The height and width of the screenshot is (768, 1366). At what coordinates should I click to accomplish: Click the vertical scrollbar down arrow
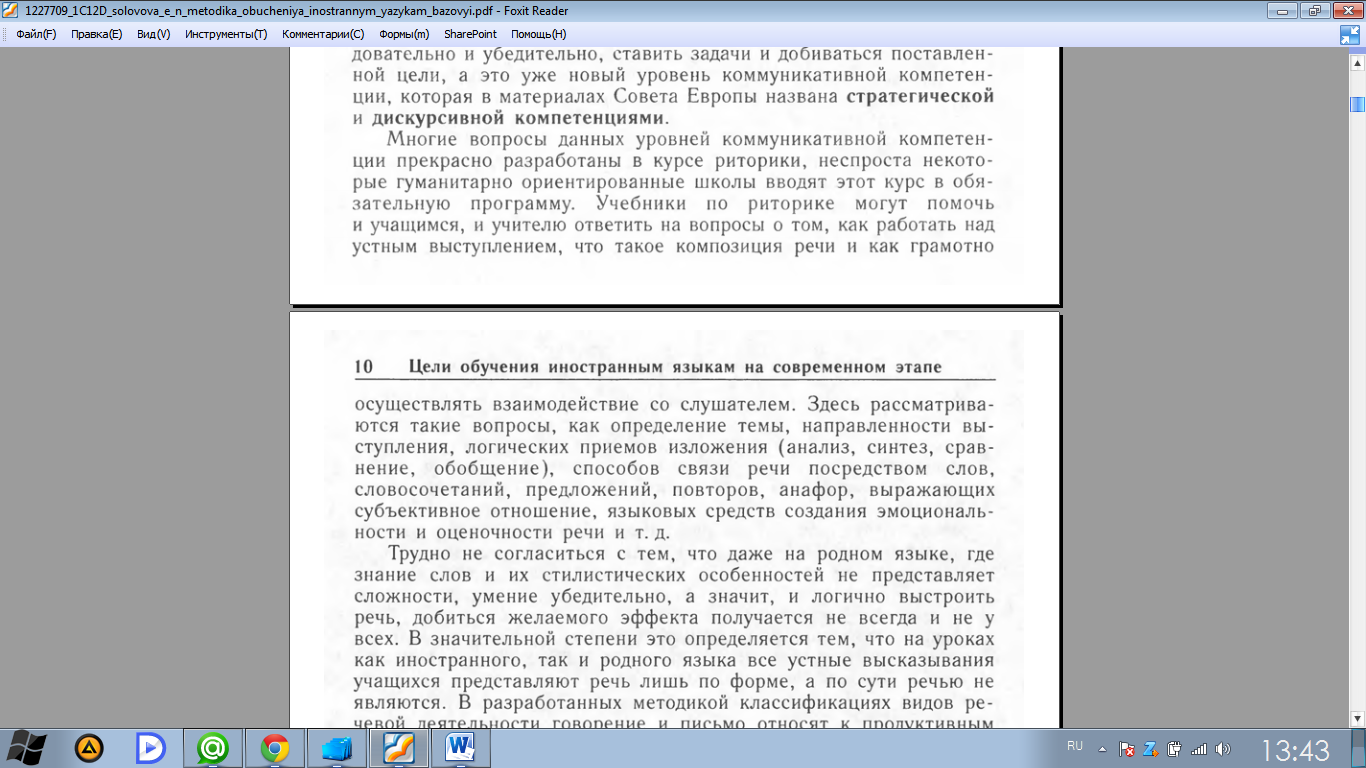pos(1357,718)
